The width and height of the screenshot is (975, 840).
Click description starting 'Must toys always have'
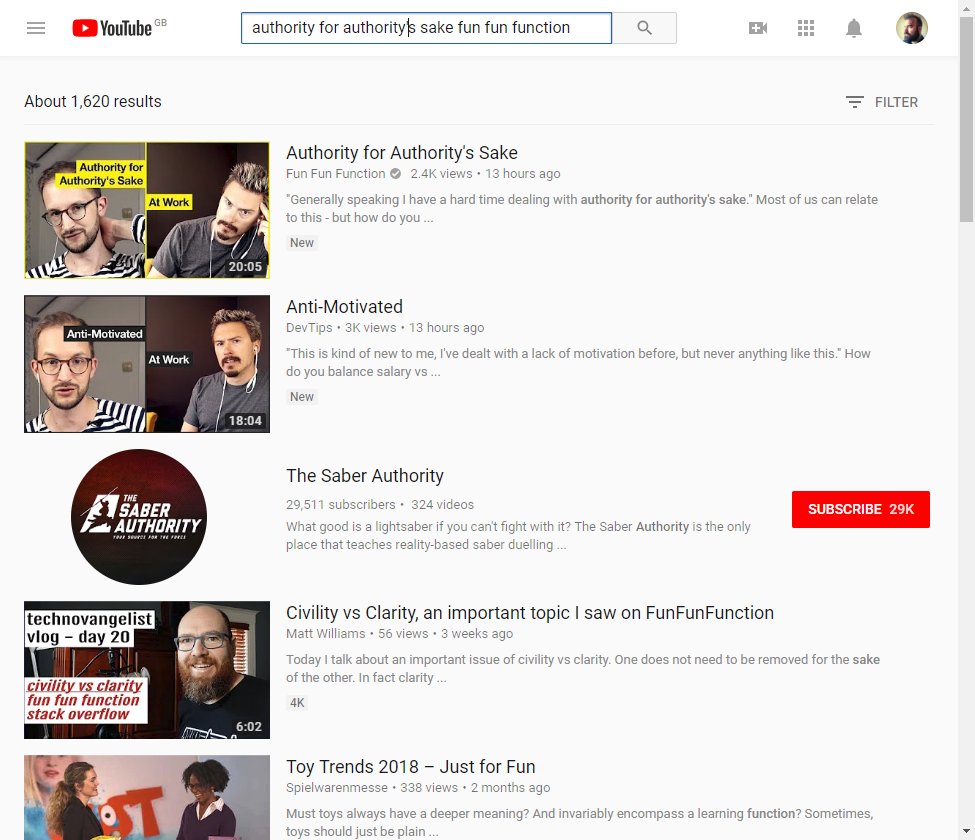coord(580,823)
